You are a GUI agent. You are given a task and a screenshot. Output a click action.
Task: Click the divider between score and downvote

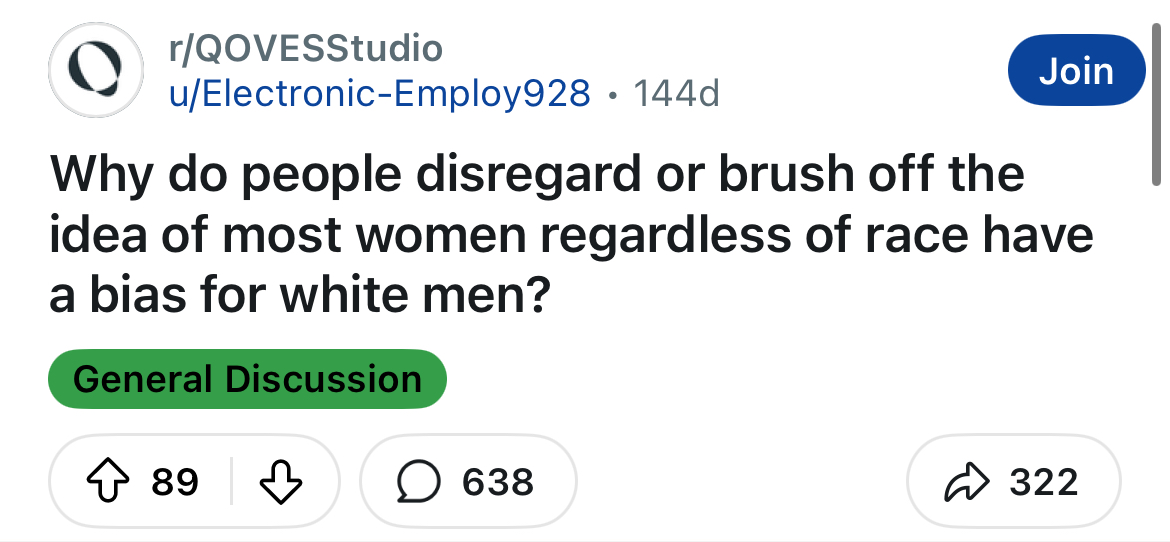coord(231,482)
